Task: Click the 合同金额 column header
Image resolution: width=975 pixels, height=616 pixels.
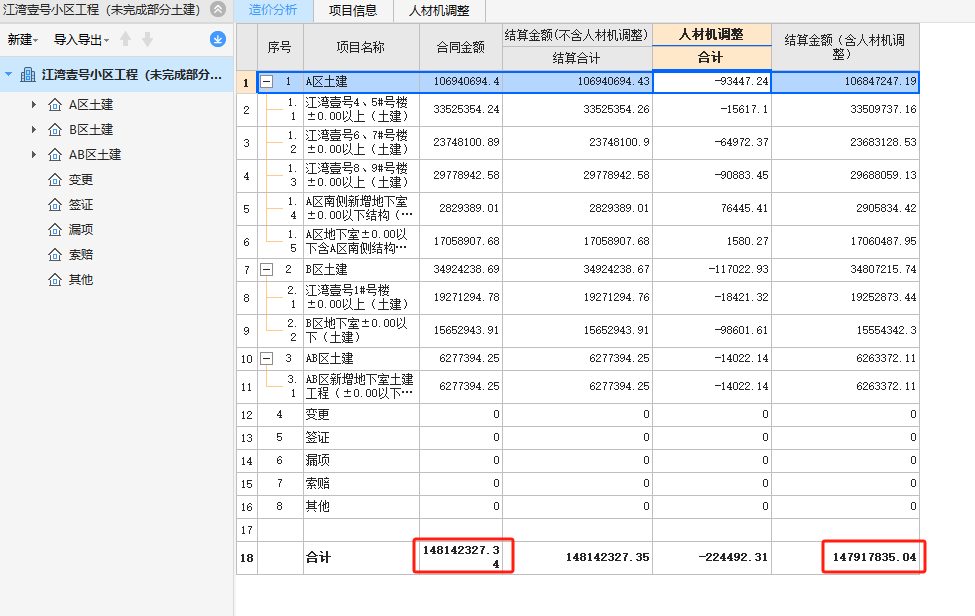Action: coord(461,47)
